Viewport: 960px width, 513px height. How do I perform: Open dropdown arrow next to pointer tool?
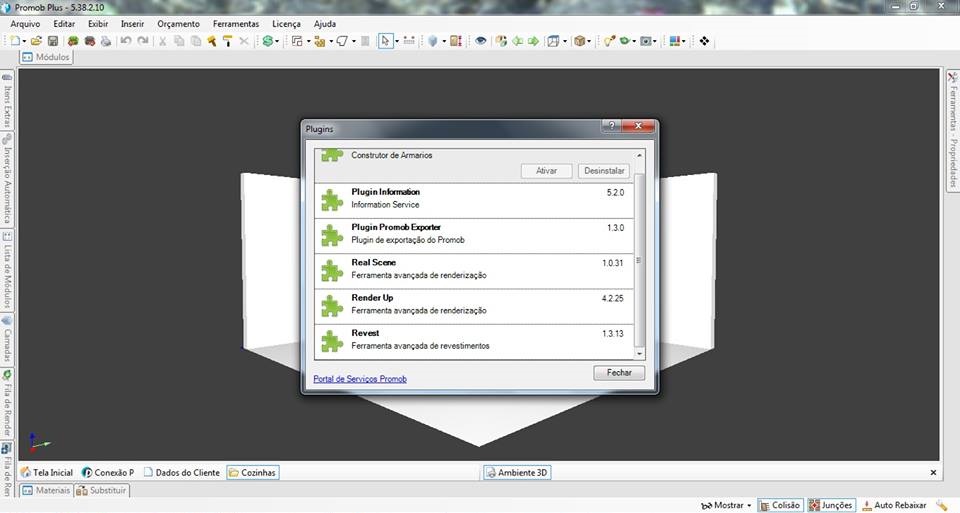397,42
